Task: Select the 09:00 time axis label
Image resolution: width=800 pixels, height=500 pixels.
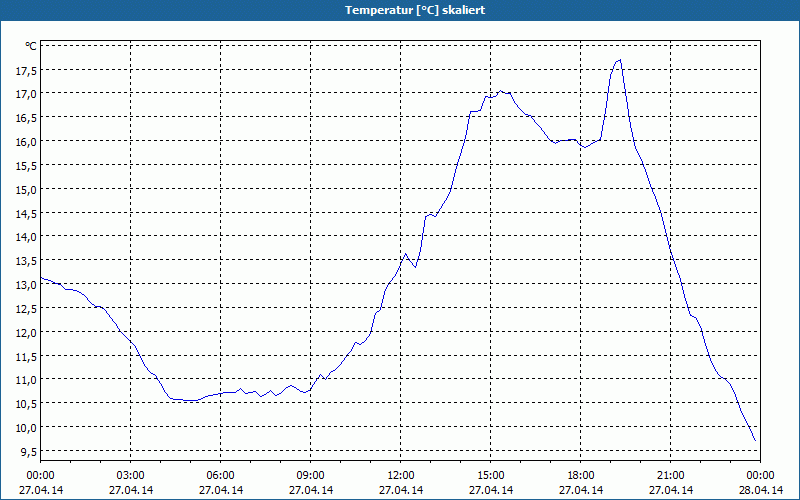Action: [310, 476]
